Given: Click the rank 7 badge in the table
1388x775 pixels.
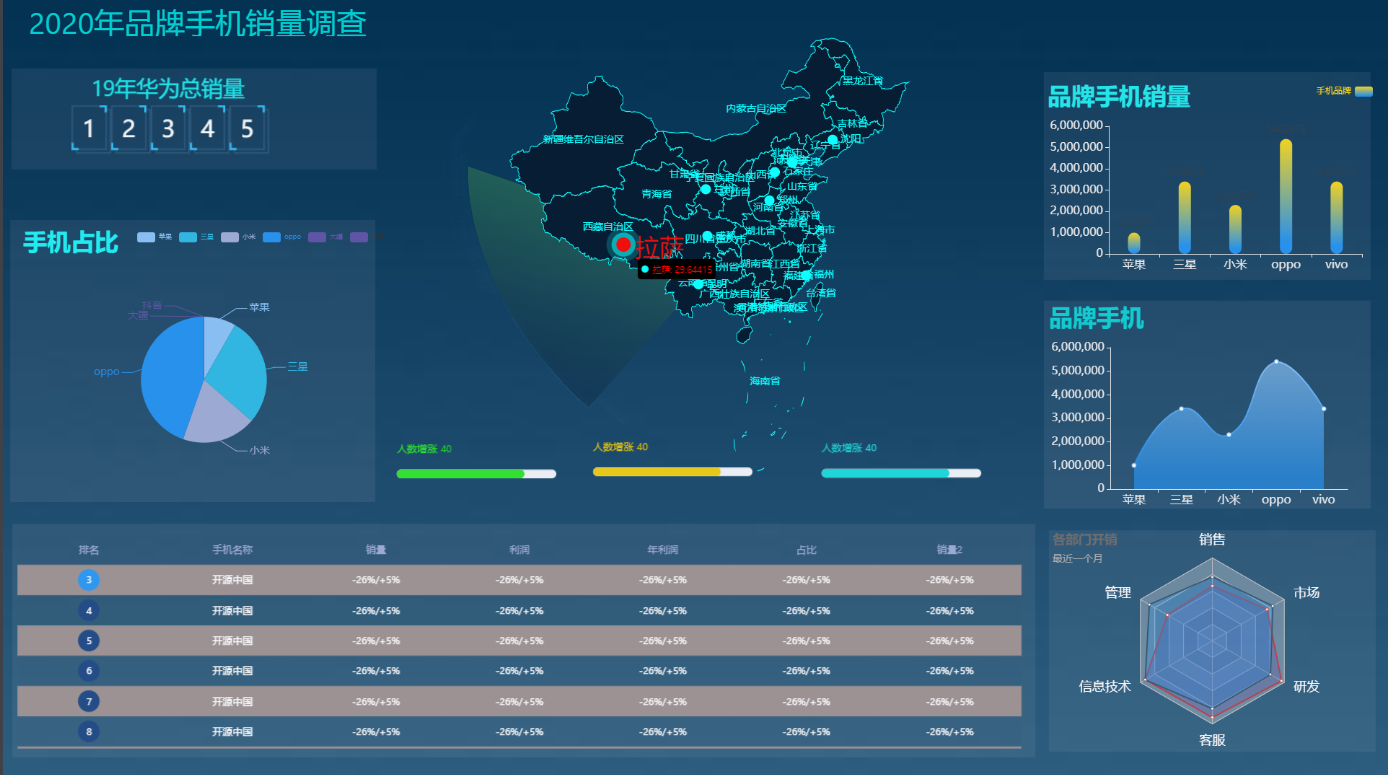Looking at the screenshot, I should click(x=89, y=701).
